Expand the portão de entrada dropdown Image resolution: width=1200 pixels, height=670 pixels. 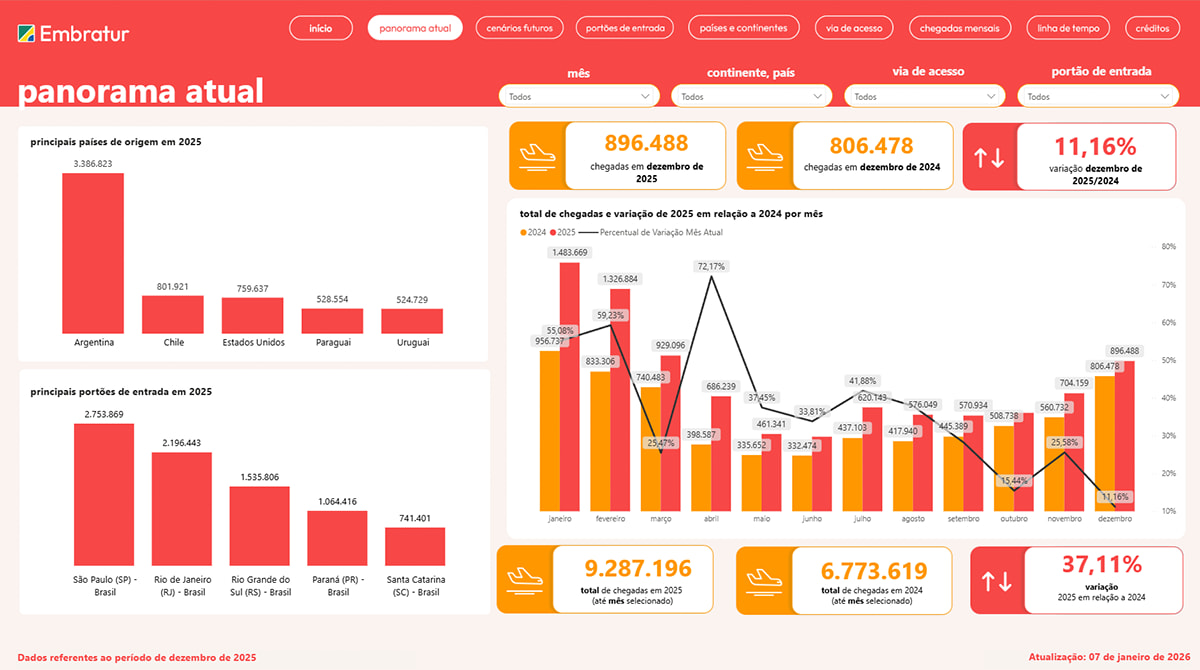[1098, 97]
